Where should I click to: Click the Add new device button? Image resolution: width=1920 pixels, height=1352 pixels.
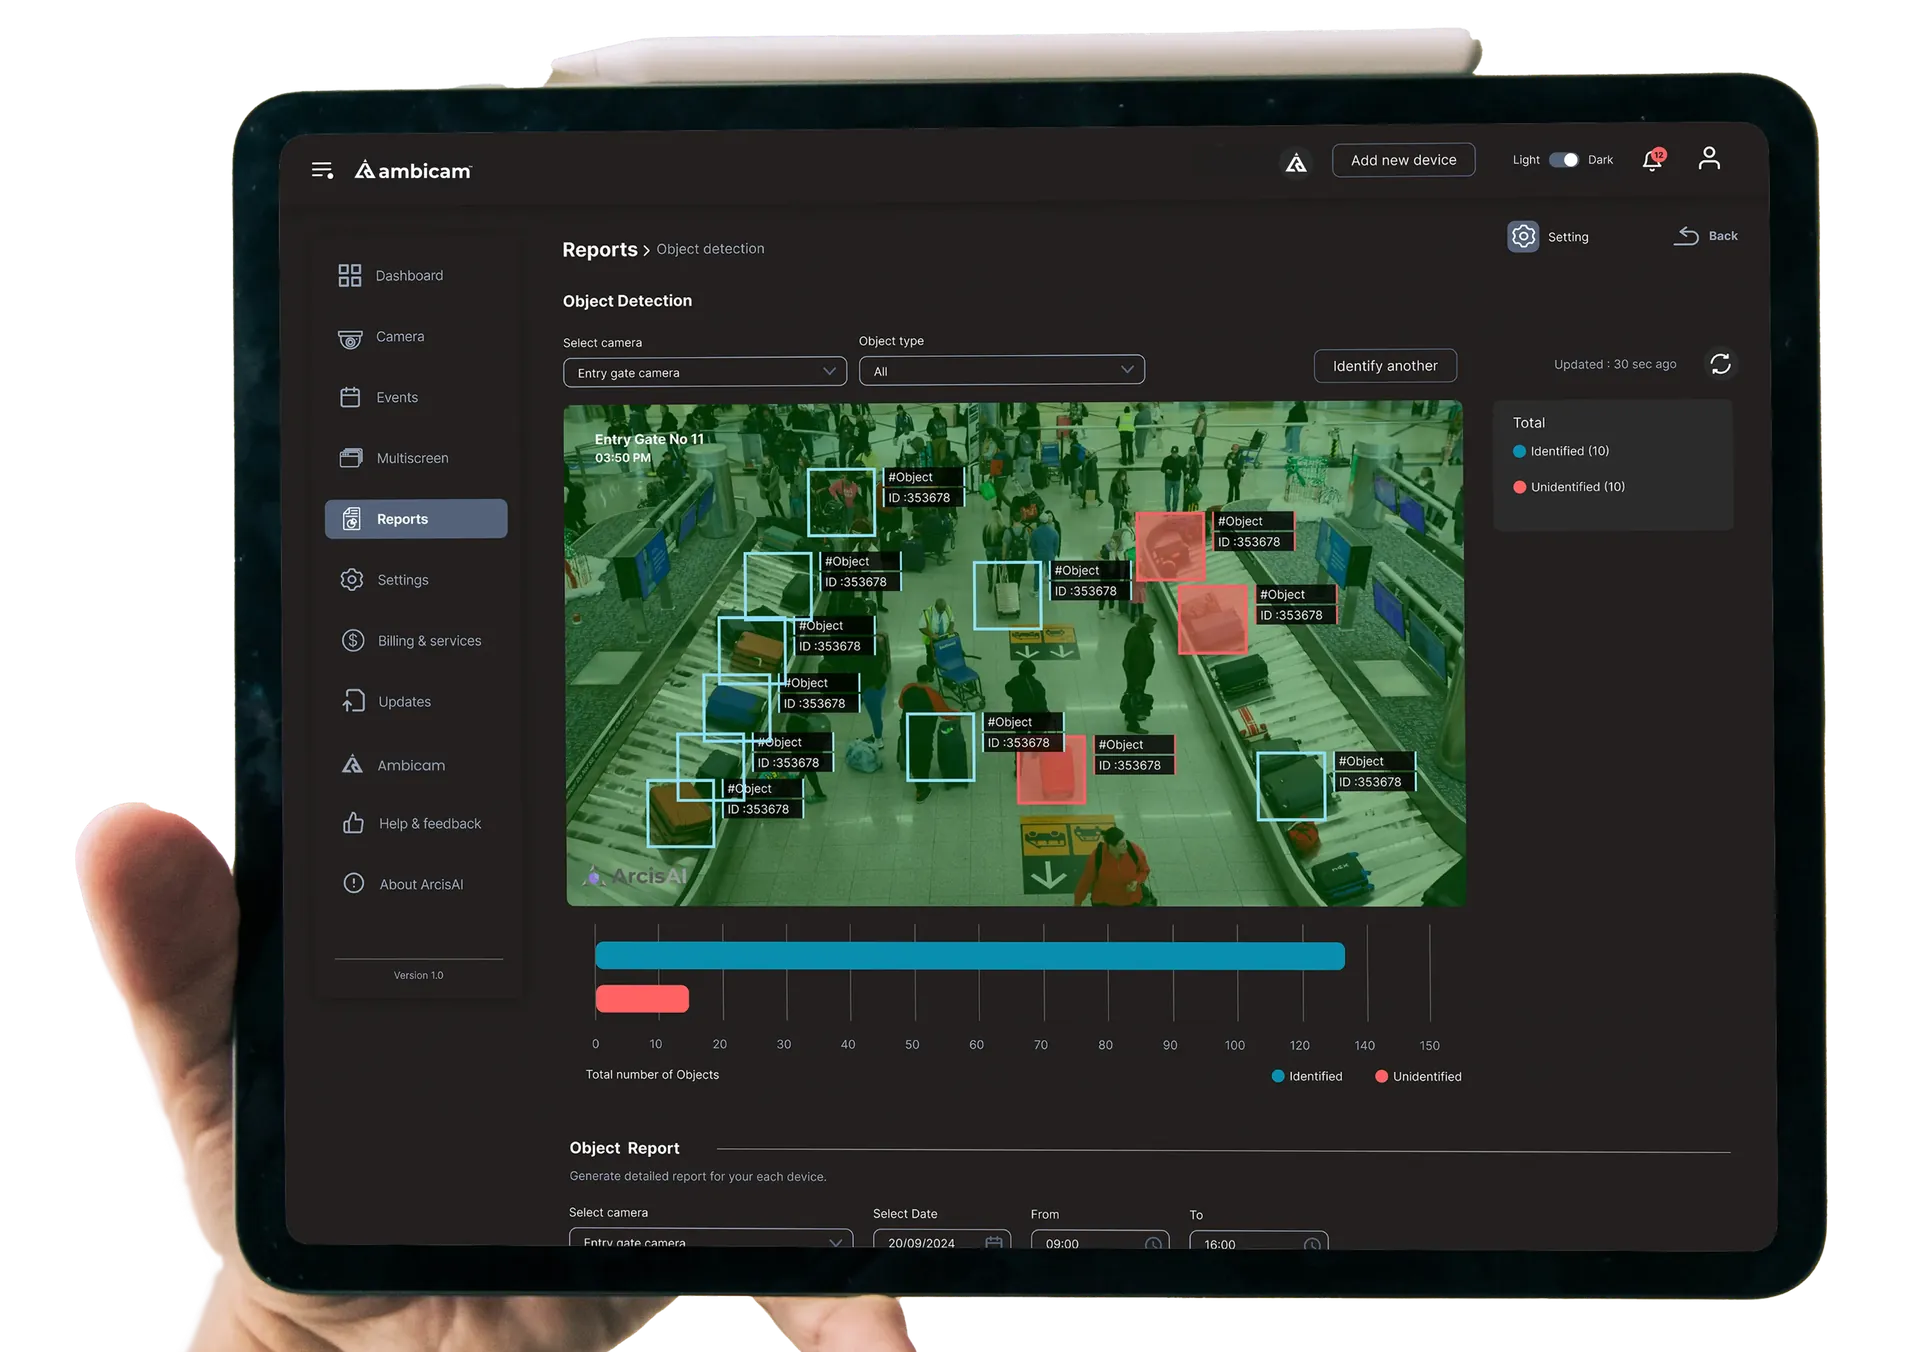tap(1403, 160)
